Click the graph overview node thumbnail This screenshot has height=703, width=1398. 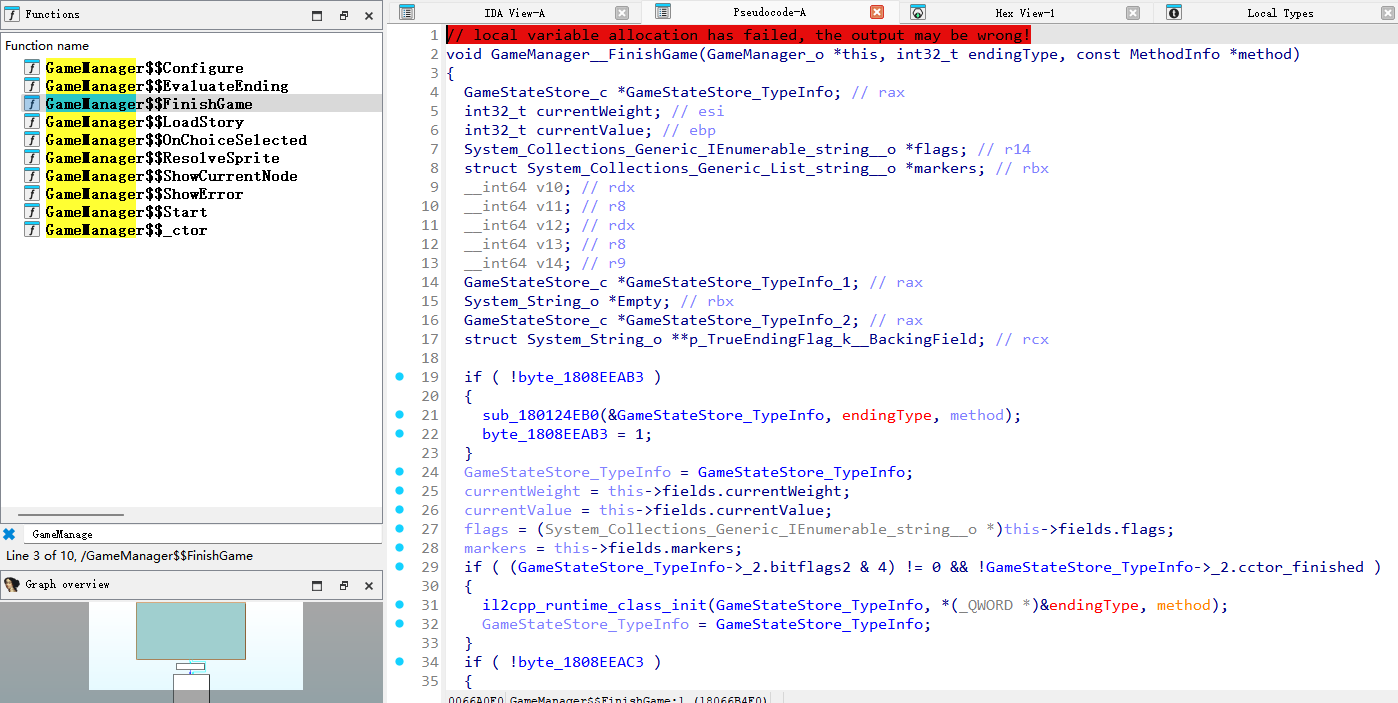(x=190, y=630)
